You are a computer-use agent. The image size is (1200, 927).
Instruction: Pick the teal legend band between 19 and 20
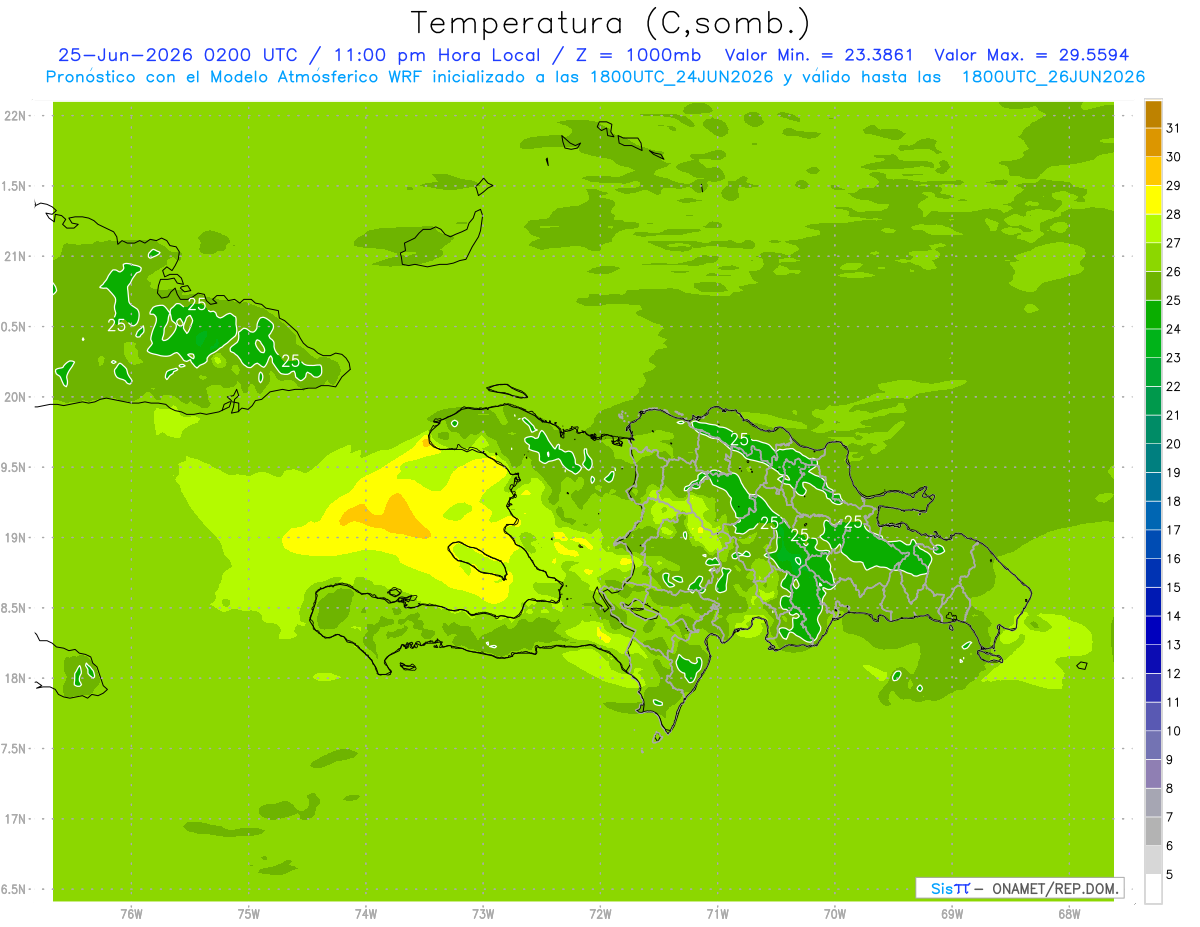click(1153, 458)
